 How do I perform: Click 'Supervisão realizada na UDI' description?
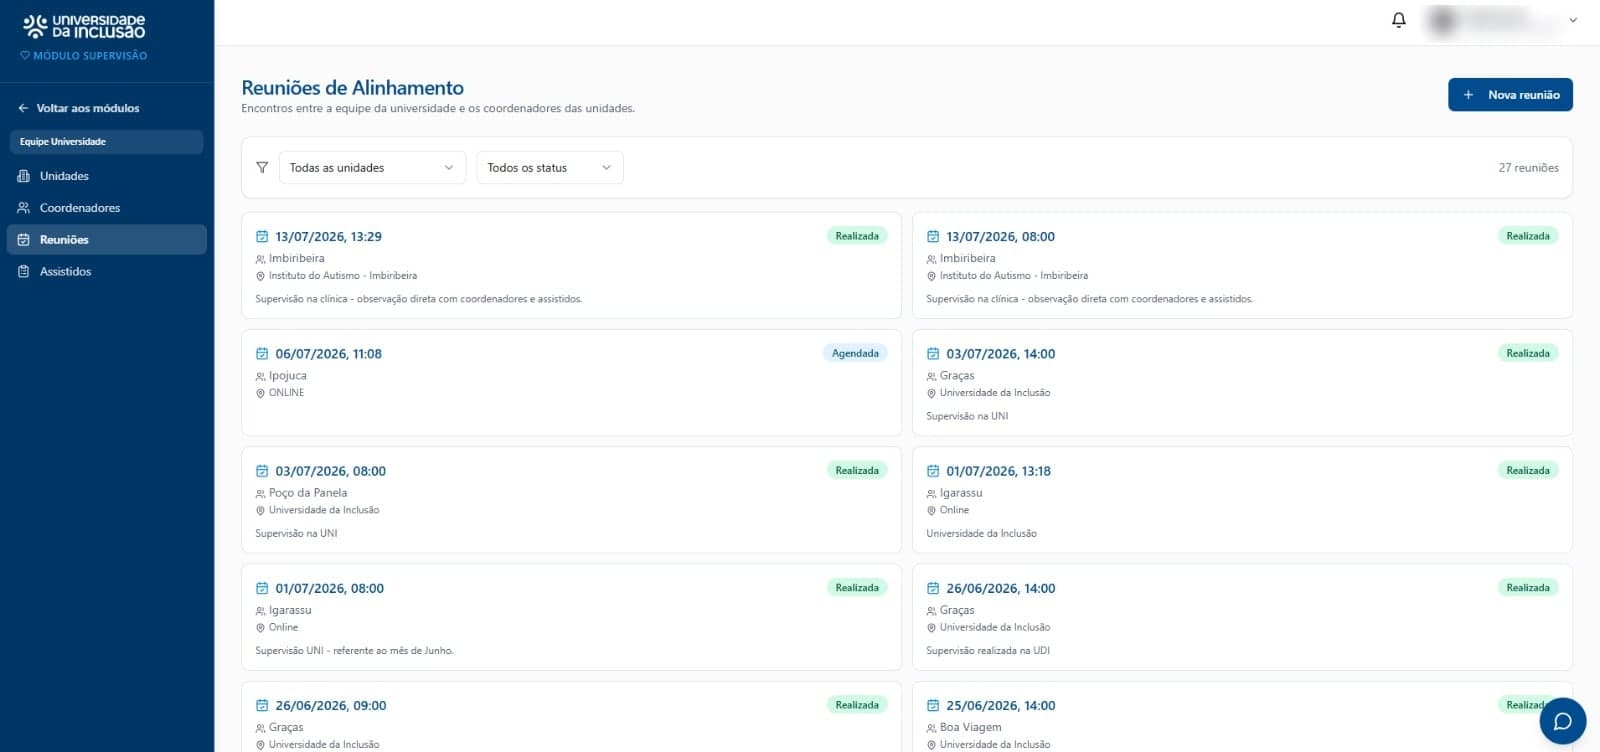click(988, 651)
